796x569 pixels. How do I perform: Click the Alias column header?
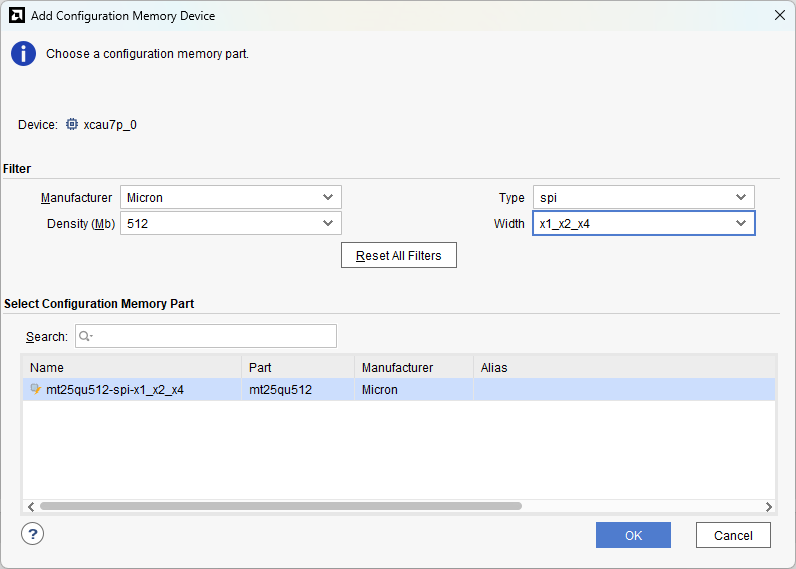pos(623,367)
